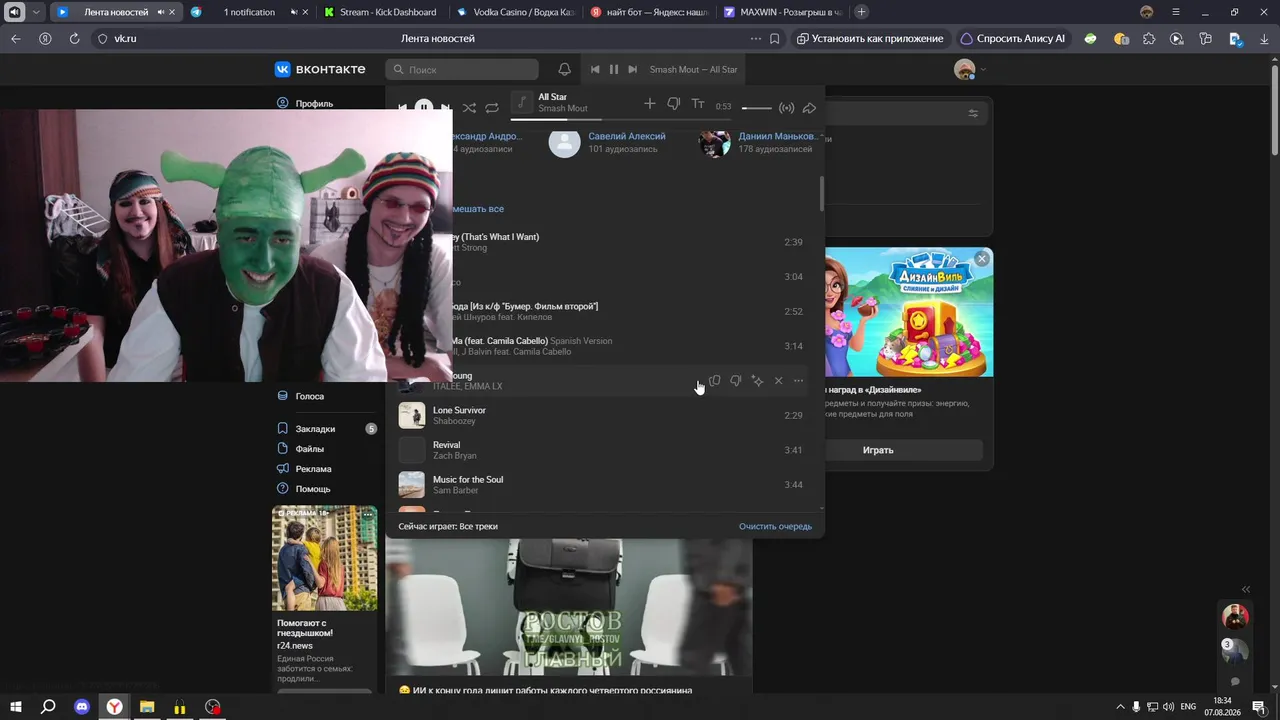
Task: Show lyrics for the current track
Action: (x=698, y=104)
